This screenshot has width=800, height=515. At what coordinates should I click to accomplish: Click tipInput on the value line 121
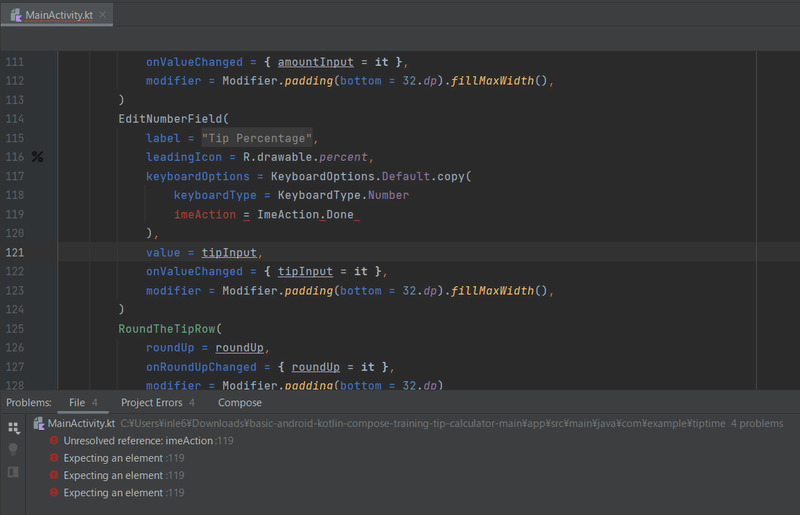coord(229,253)
